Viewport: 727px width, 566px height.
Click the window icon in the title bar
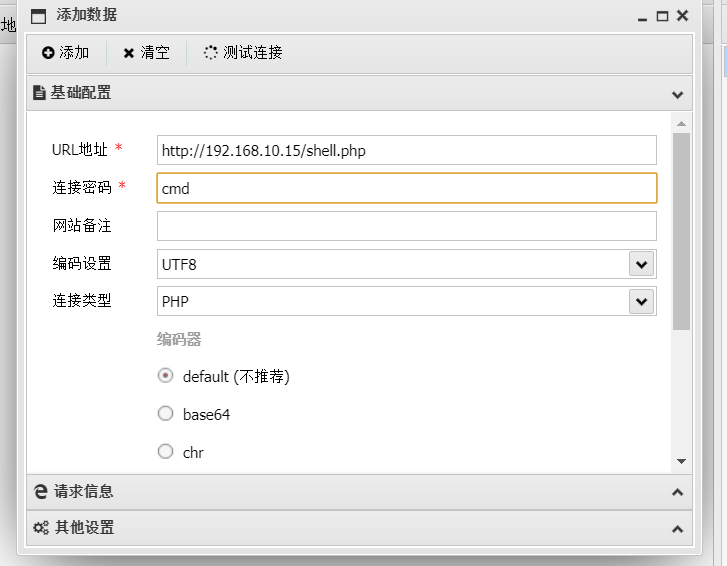(38, 16)
